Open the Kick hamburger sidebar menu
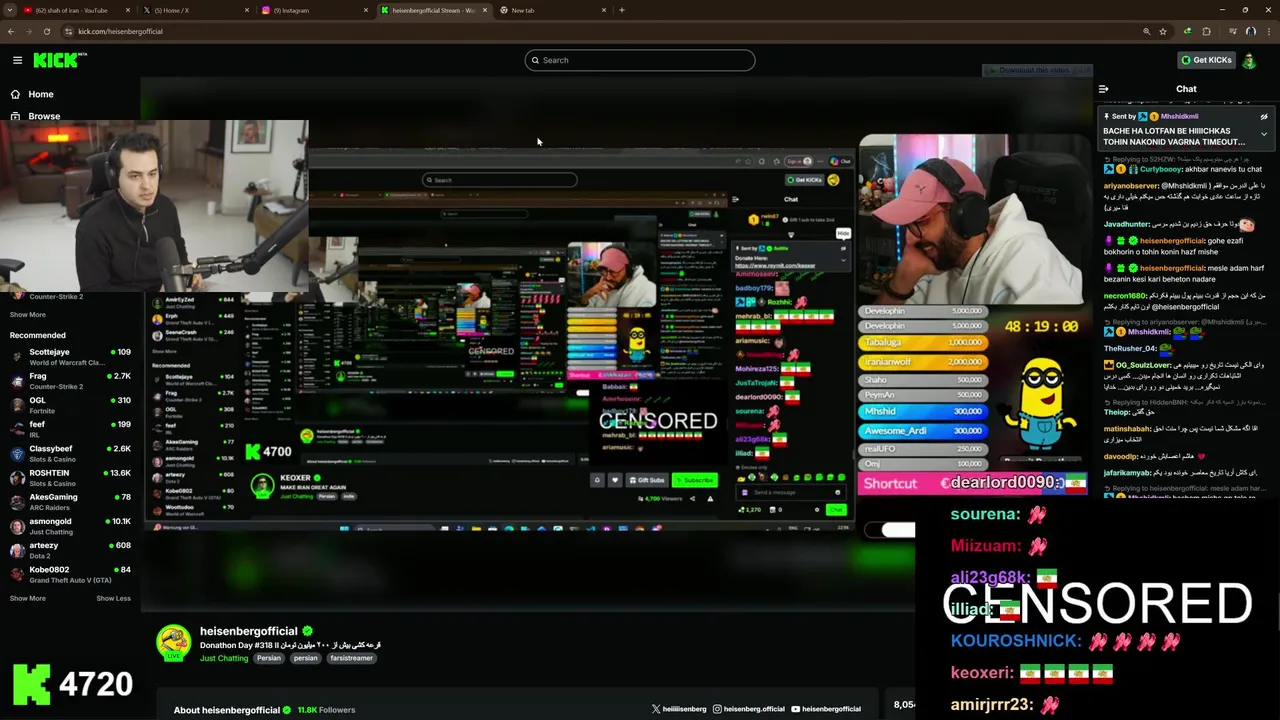1280x720 pixels. [x=17, y=60]
